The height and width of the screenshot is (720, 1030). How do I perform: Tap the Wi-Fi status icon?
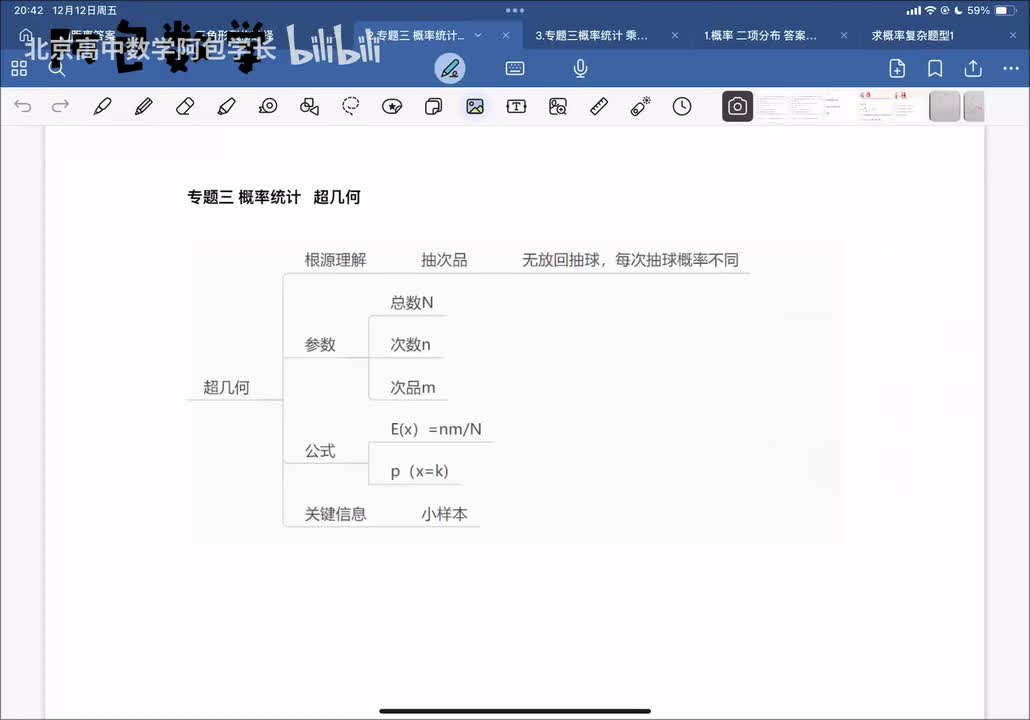tap(930, 11)
